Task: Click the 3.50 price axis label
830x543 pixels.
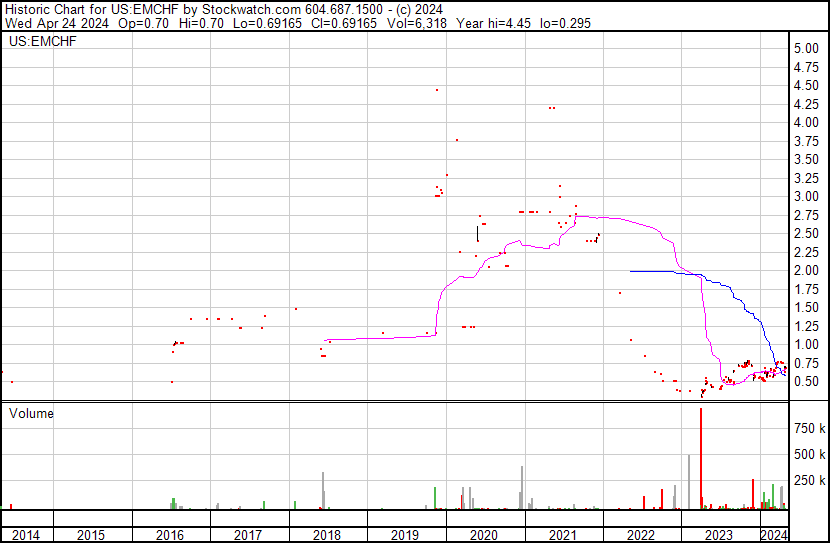Action: 806,159
